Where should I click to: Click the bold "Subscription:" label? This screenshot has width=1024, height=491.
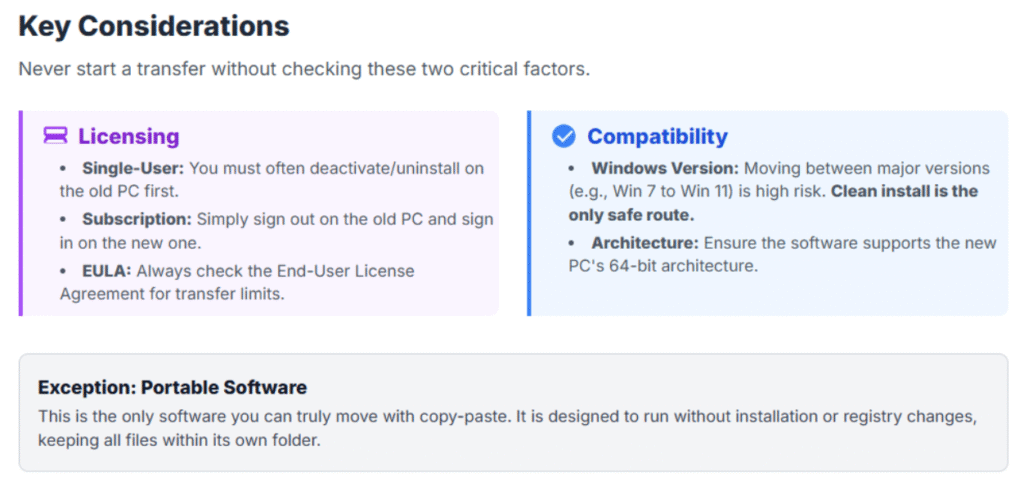click(136, 219)
